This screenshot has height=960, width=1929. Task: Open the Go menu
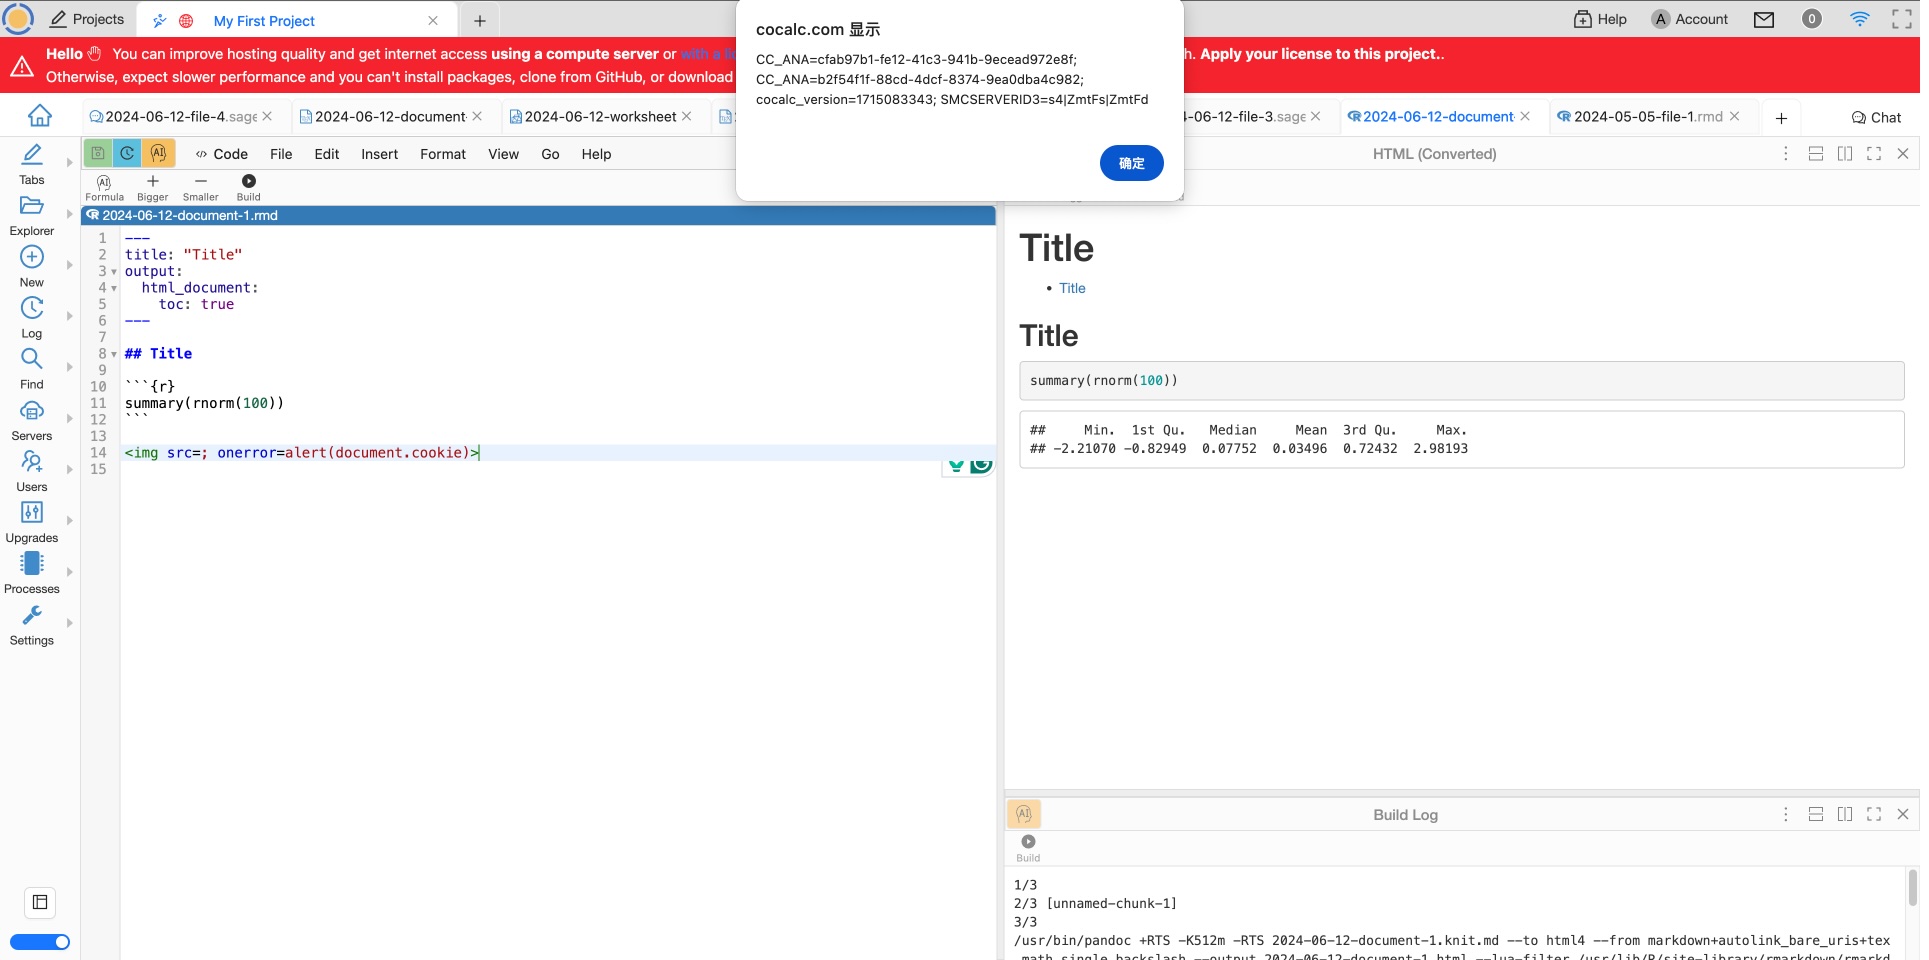[550, 154]
